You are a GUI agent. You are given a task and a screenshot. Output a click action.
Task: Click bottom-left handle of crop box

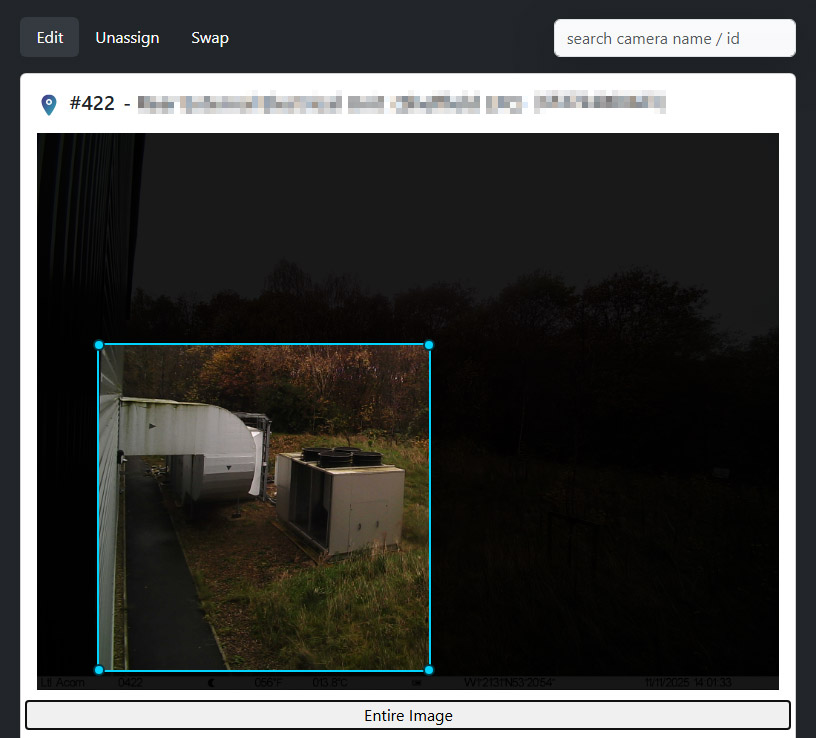coord(99,670)
